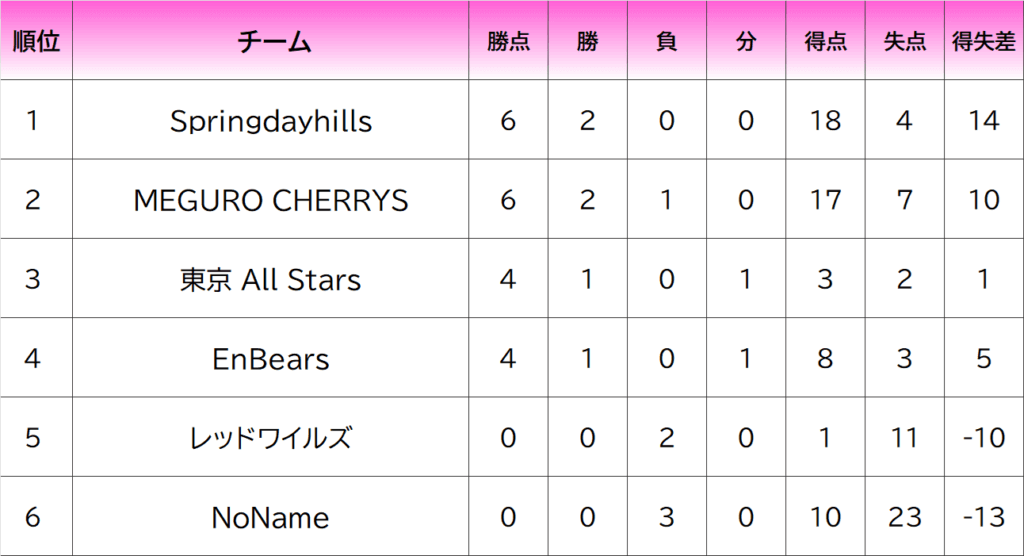Select the -10 goal difference cell
Image resolution: width=1024 pixels, height=556 pixels.
tap(984, 438)
